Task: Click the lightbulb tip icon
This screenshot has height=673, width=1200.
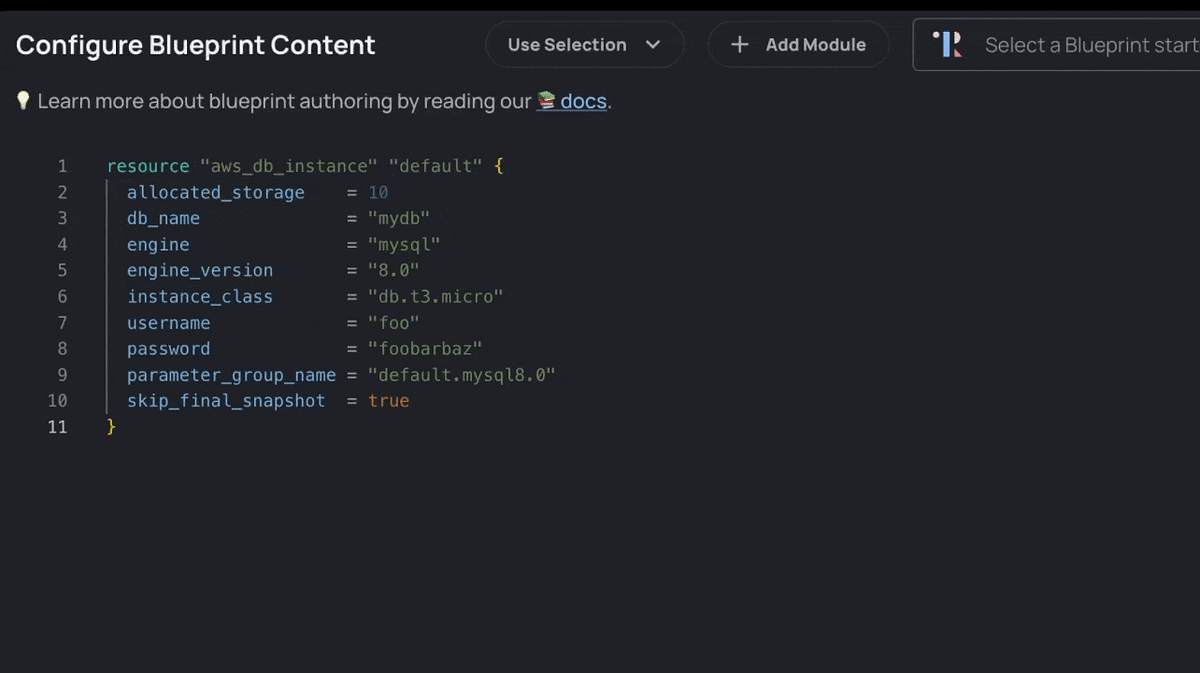Action: click(23, 101)
